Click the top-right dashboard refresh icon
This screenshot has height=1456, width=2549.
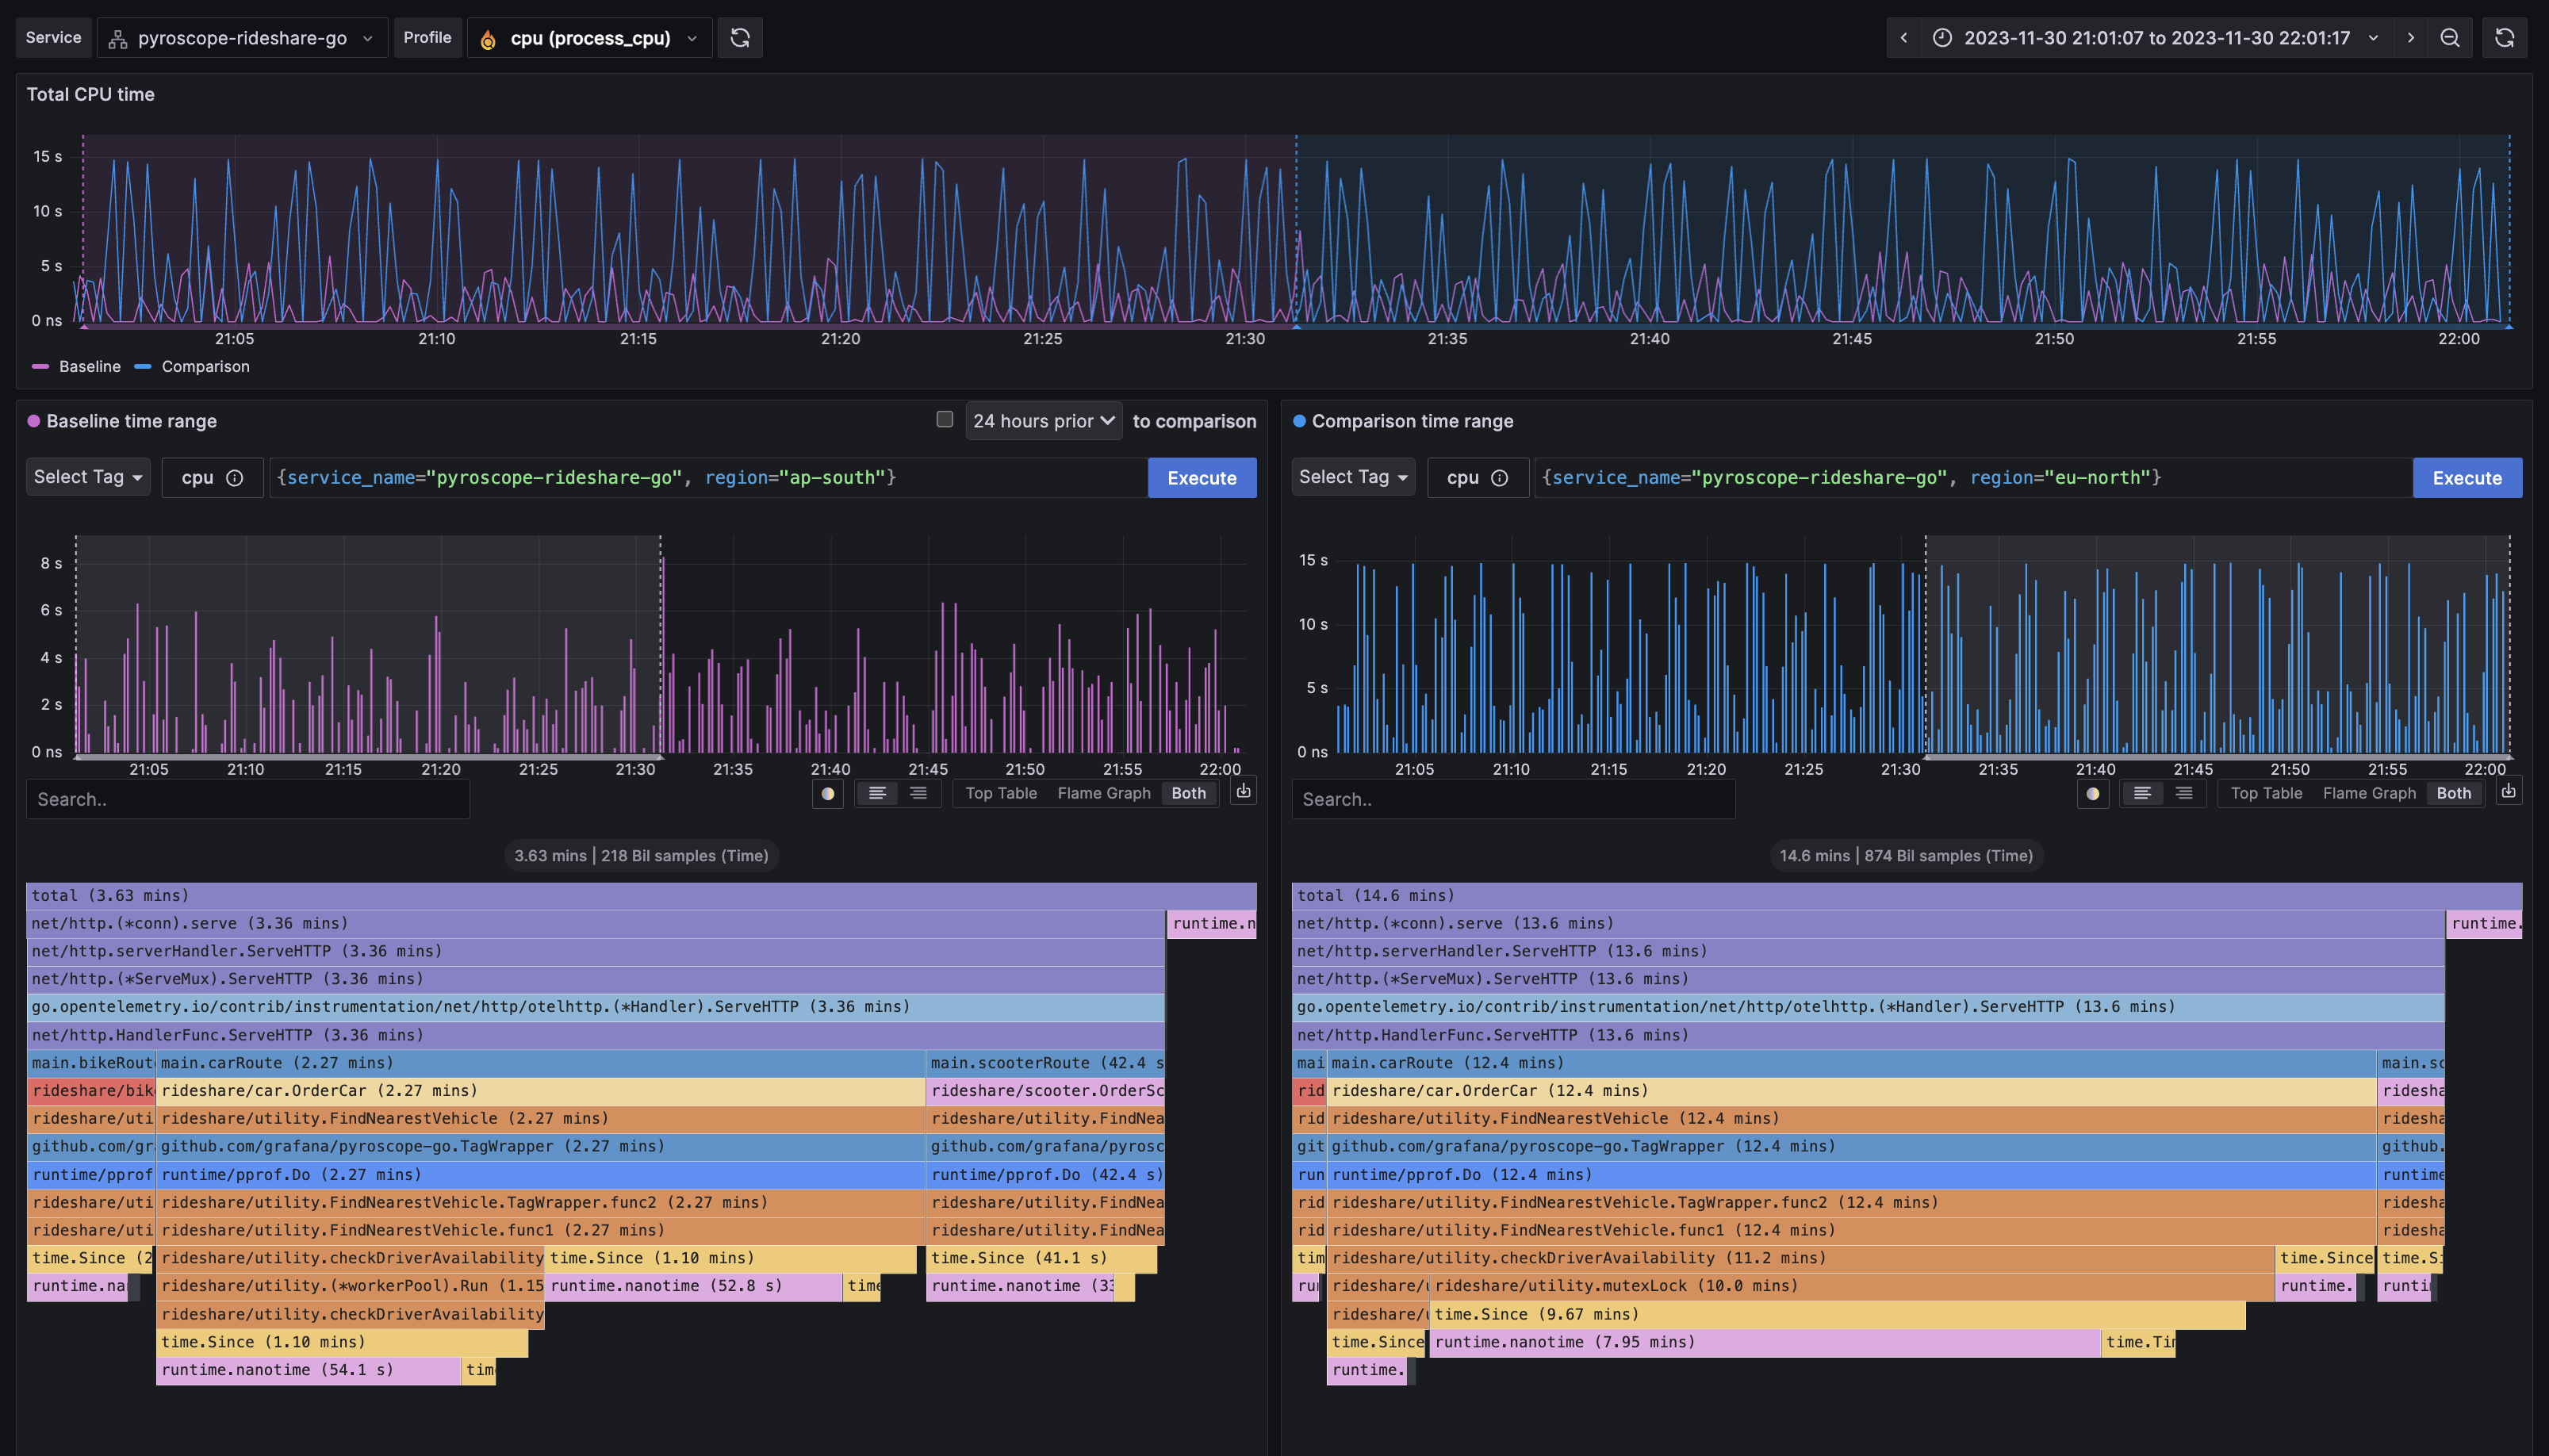2504,38
